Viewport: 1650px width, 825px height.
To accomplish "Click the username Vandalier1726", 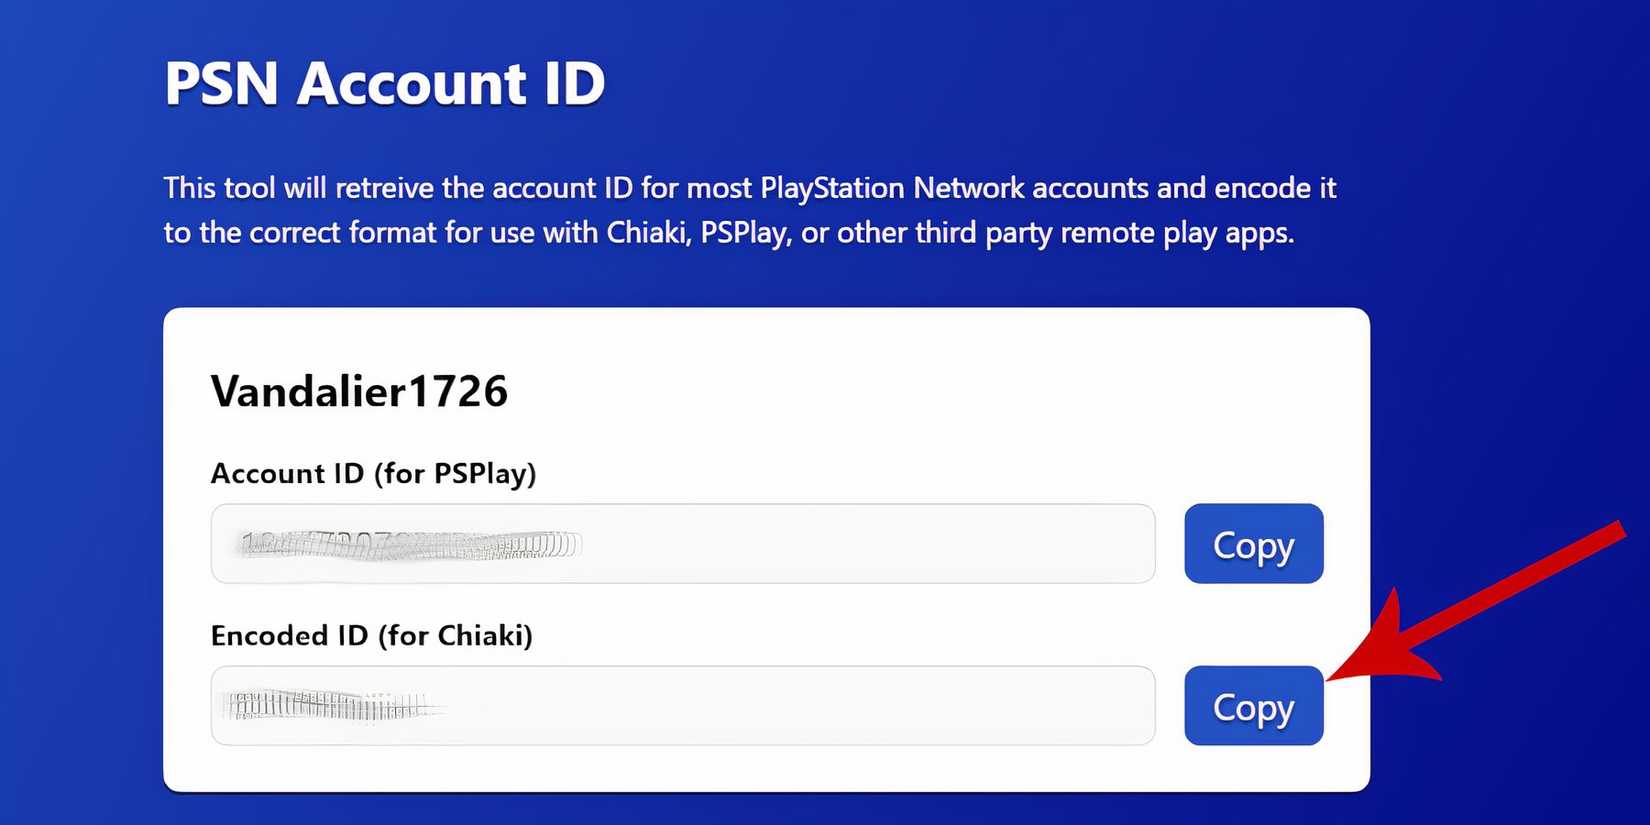I will tap(360, 390).
